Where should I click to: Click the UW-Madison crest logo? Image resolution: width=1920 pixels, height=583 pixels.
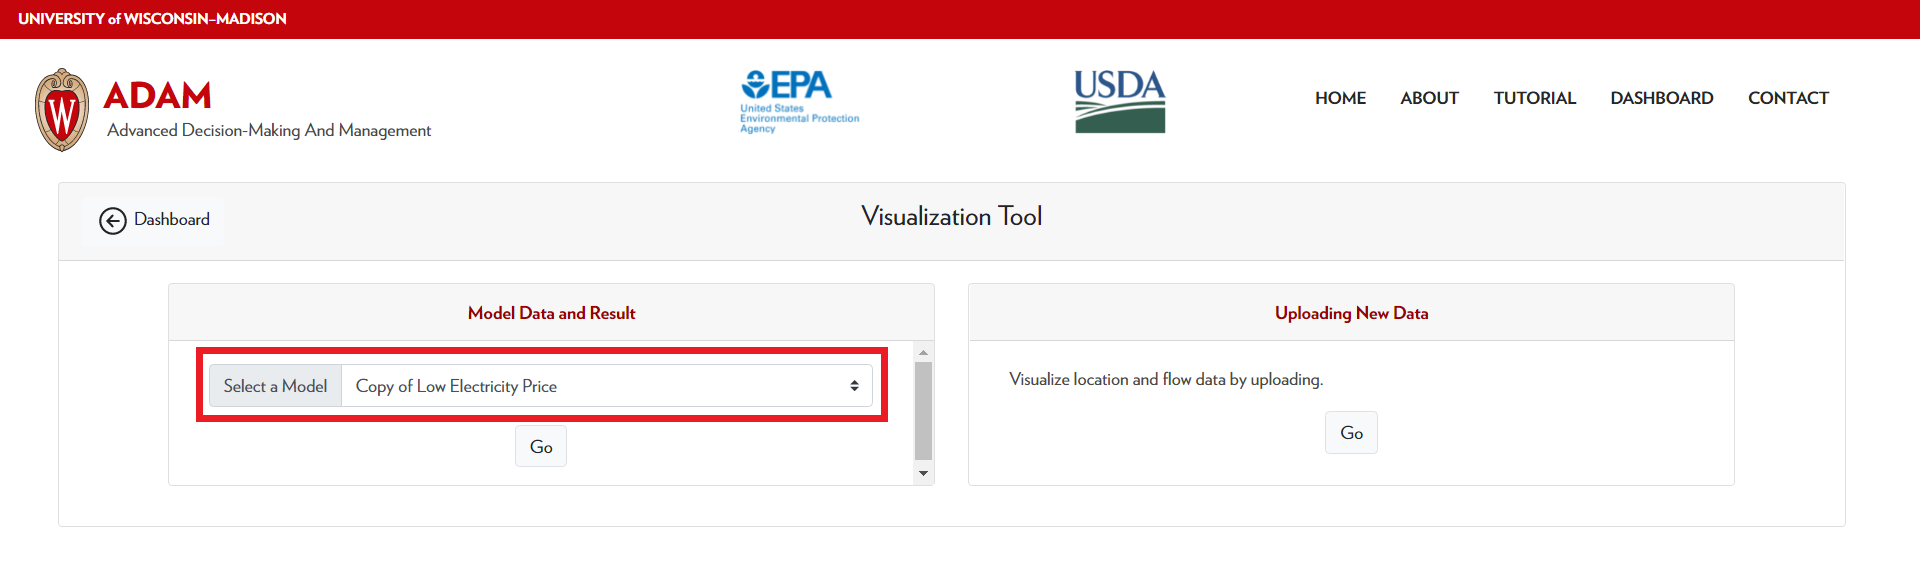[x=62, y=110]
